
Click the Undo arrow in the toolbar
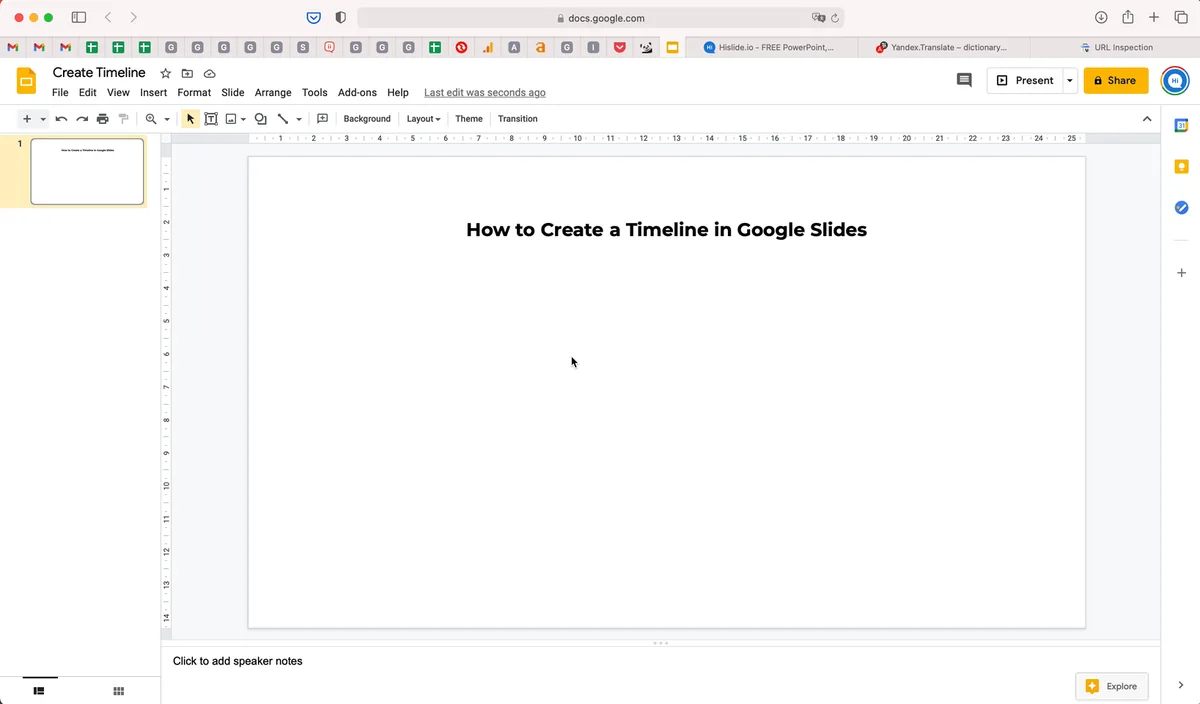[x=61, y=119]
